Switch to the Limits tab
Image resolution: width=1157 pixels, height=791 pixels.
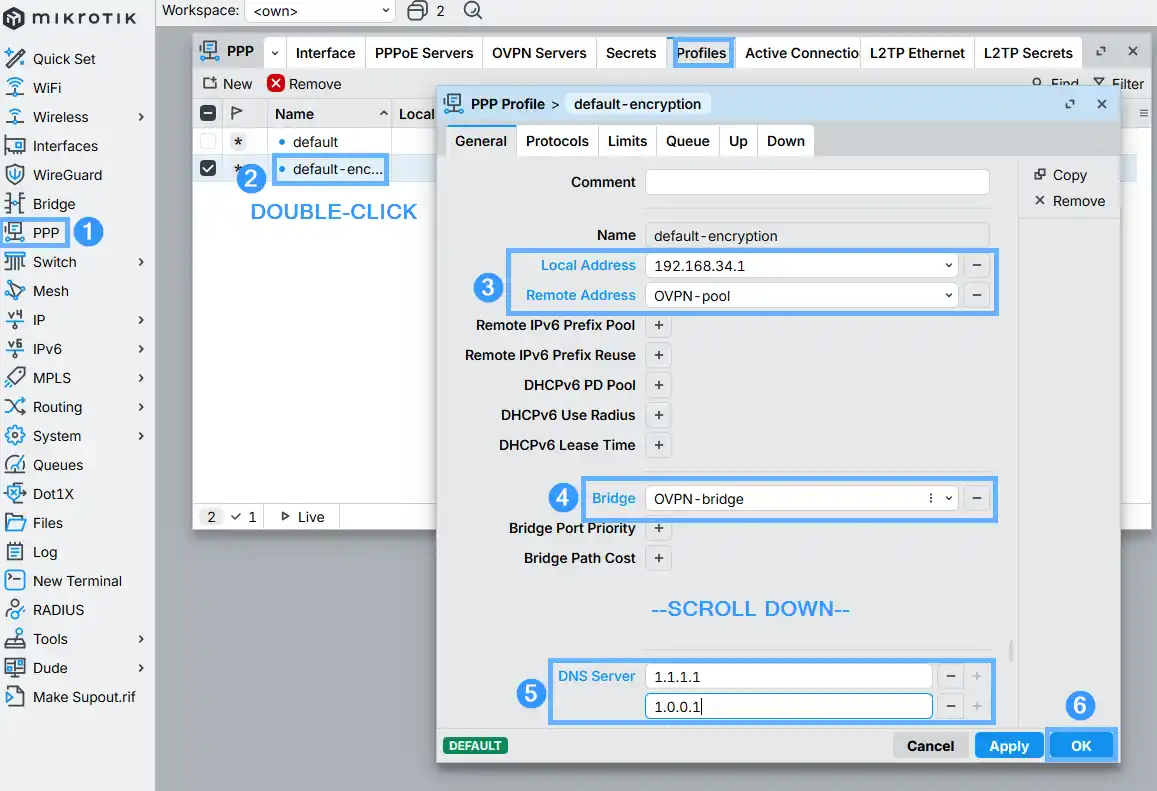tap(627, 141)
